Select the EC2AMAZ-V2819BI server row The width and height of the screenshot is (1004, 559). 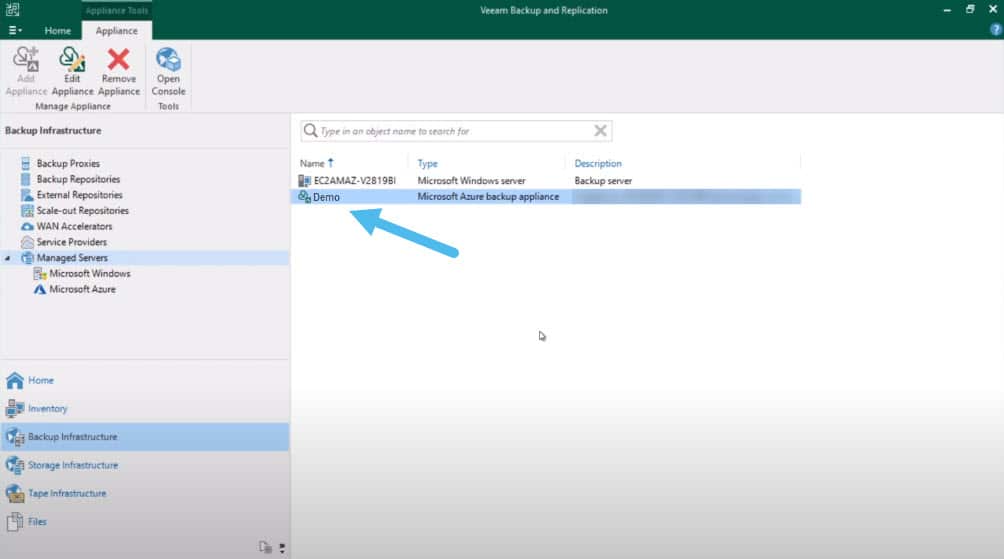tap(549, 181)
